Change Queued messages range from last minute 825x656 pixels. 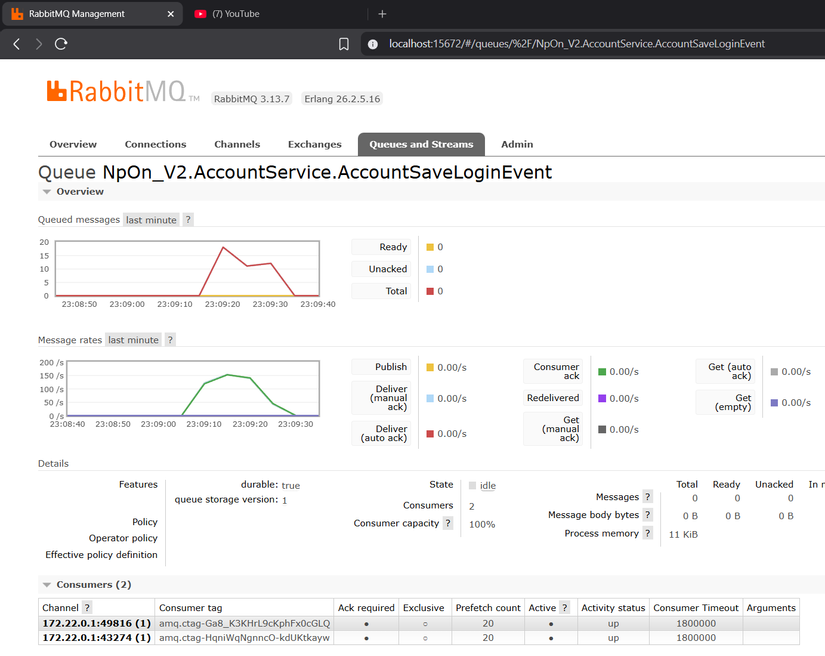[151, 220]
